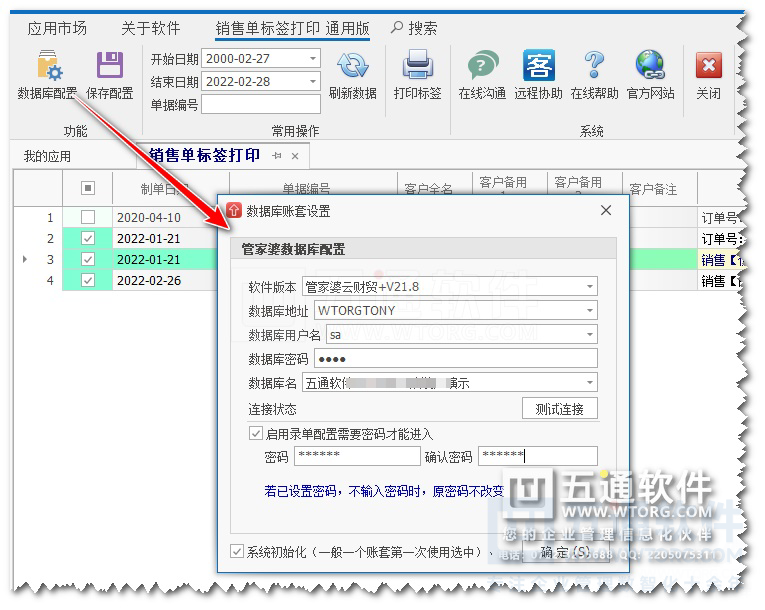The image size is (765, 610).
Task: Expand the 开始日期 date dropdown
Action: point(313,59)
